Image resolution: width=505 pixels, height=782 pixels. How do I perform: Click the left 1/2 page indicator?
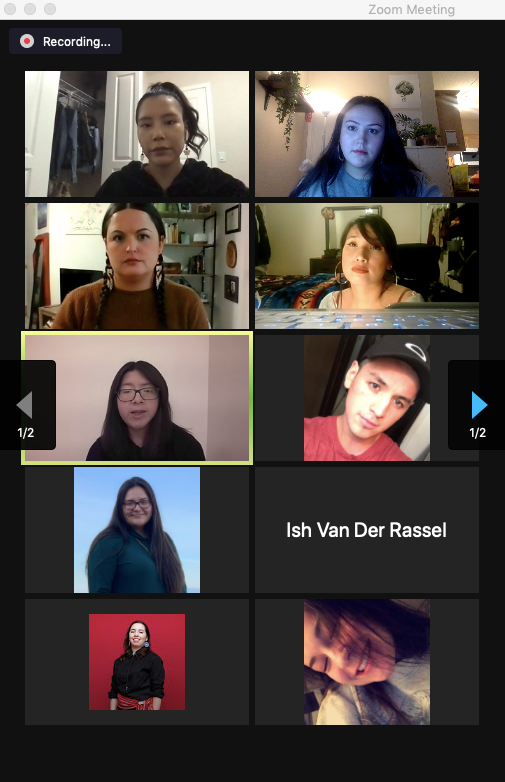click(26, 432)
